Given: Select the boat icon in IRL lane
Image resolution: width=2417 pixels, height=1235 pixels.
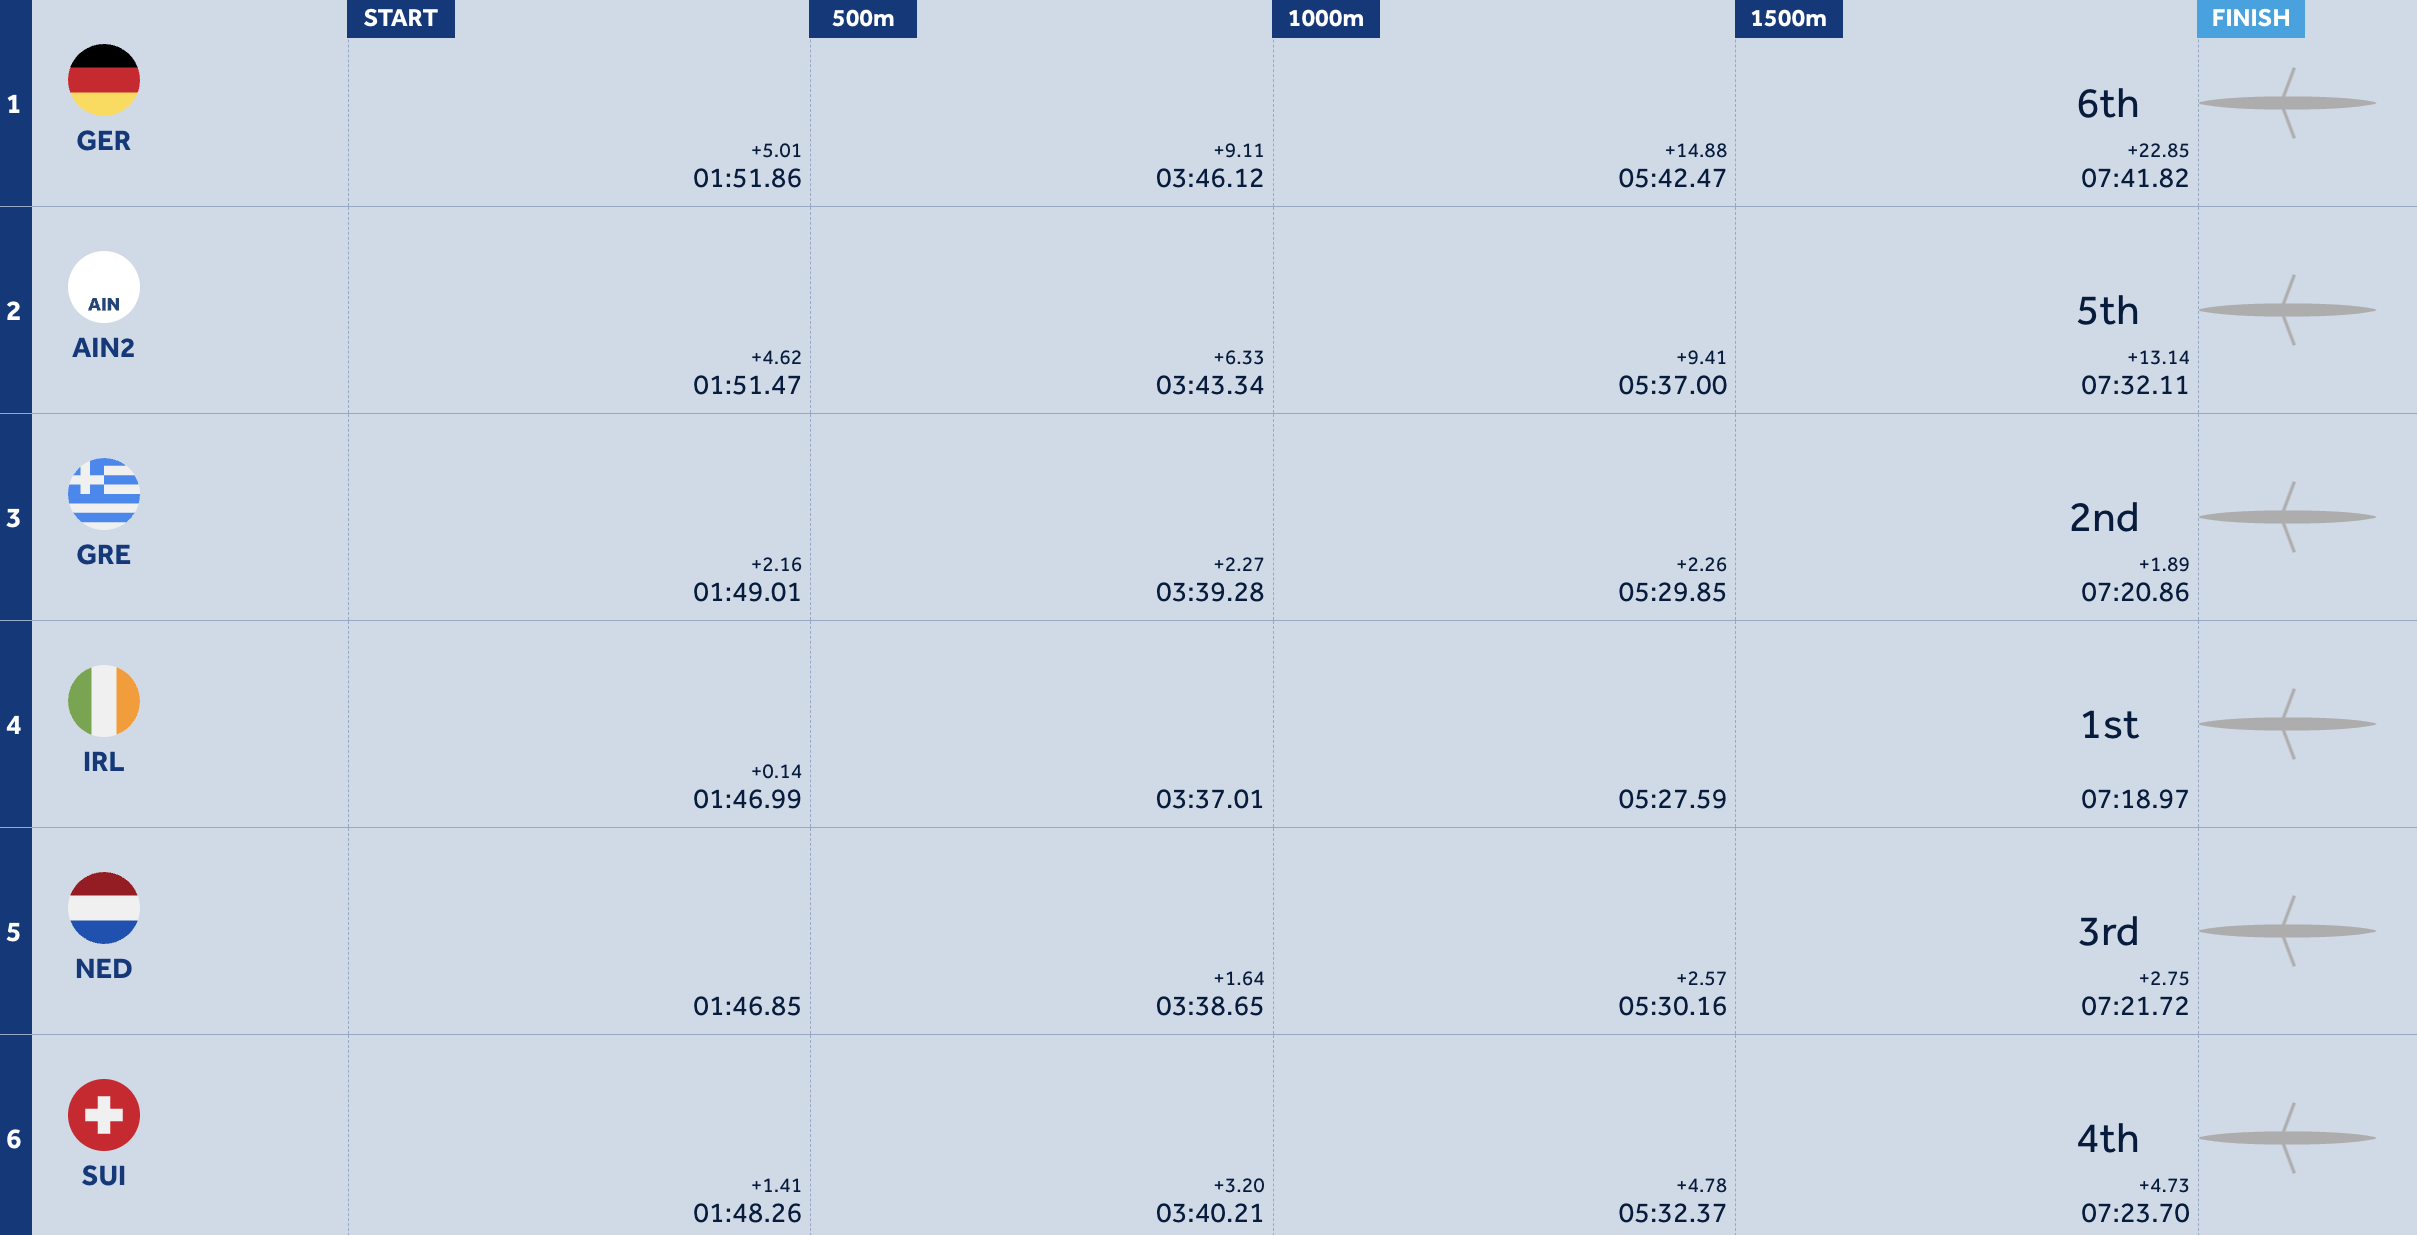Looking at the screenshot, I should pos(2287,724).
